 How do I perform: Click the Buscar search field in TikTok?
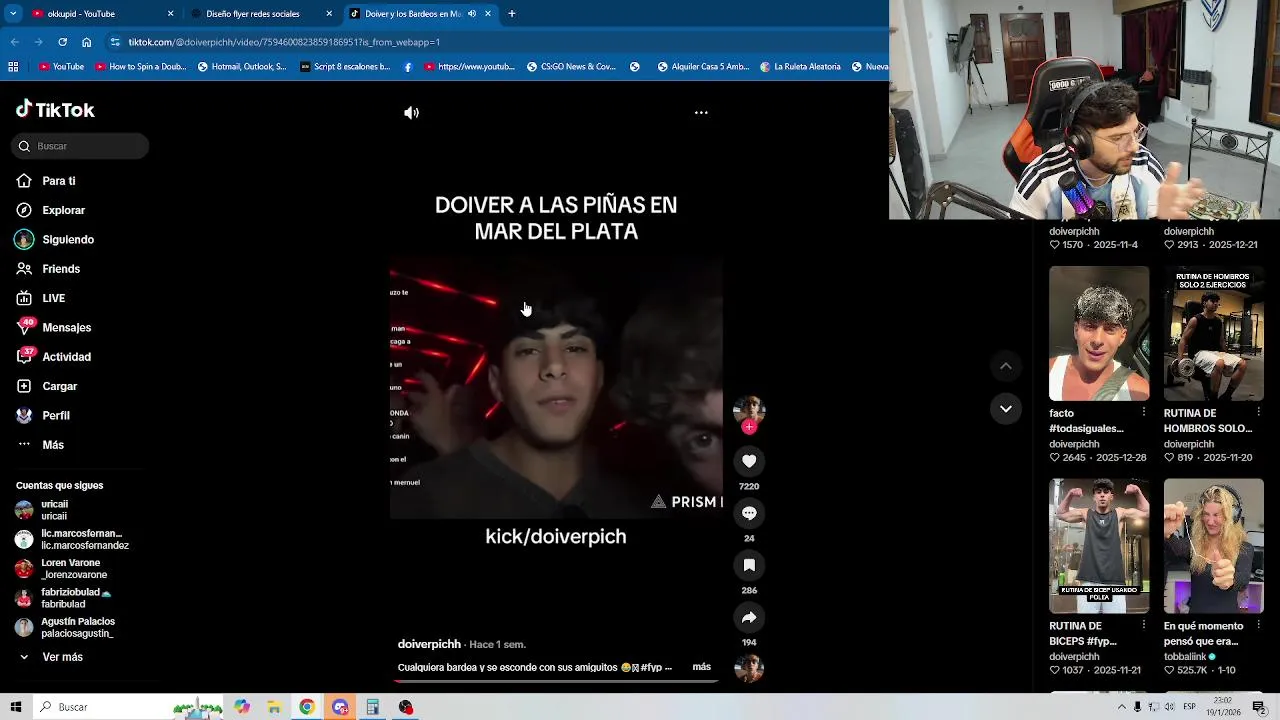pyautogui.click(x=80, y=146)
